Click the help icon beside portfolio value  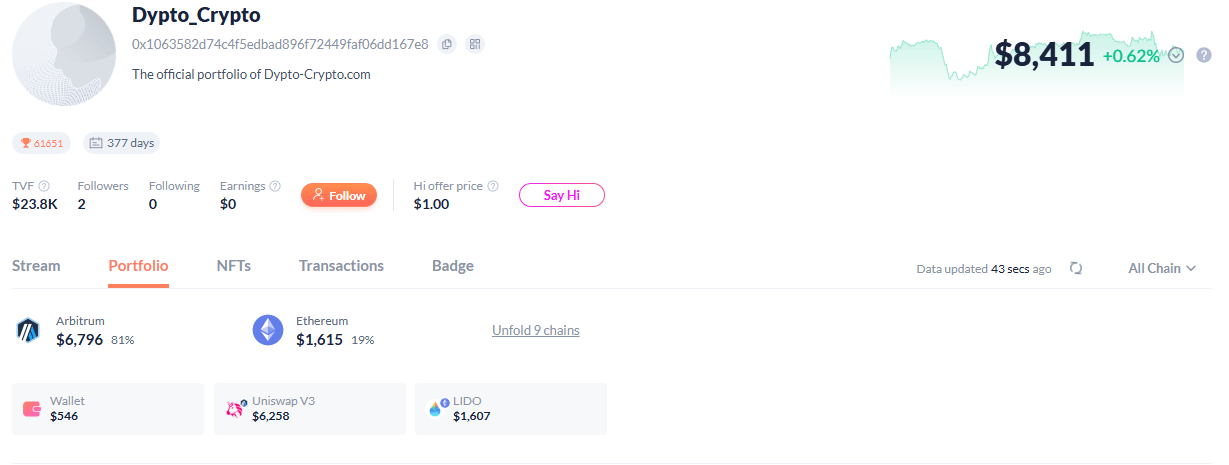tap(1204, 55)
